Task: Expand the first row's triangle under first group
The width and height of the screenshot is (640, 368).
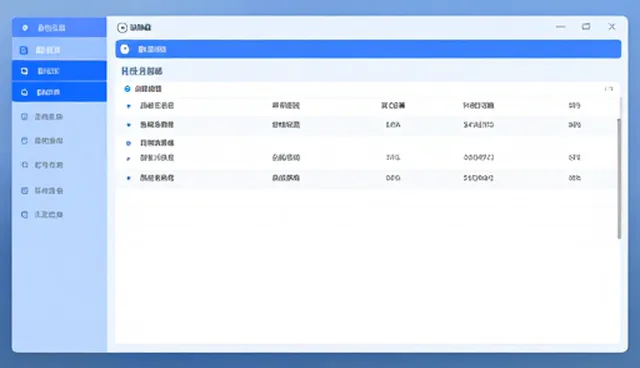Action: tap(129, 106)
